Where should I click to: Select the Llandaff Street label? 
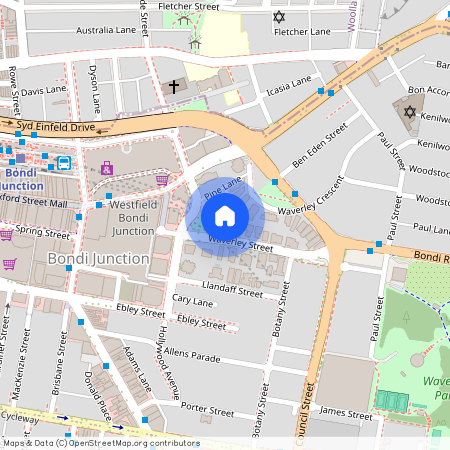(x=233, y=289)
